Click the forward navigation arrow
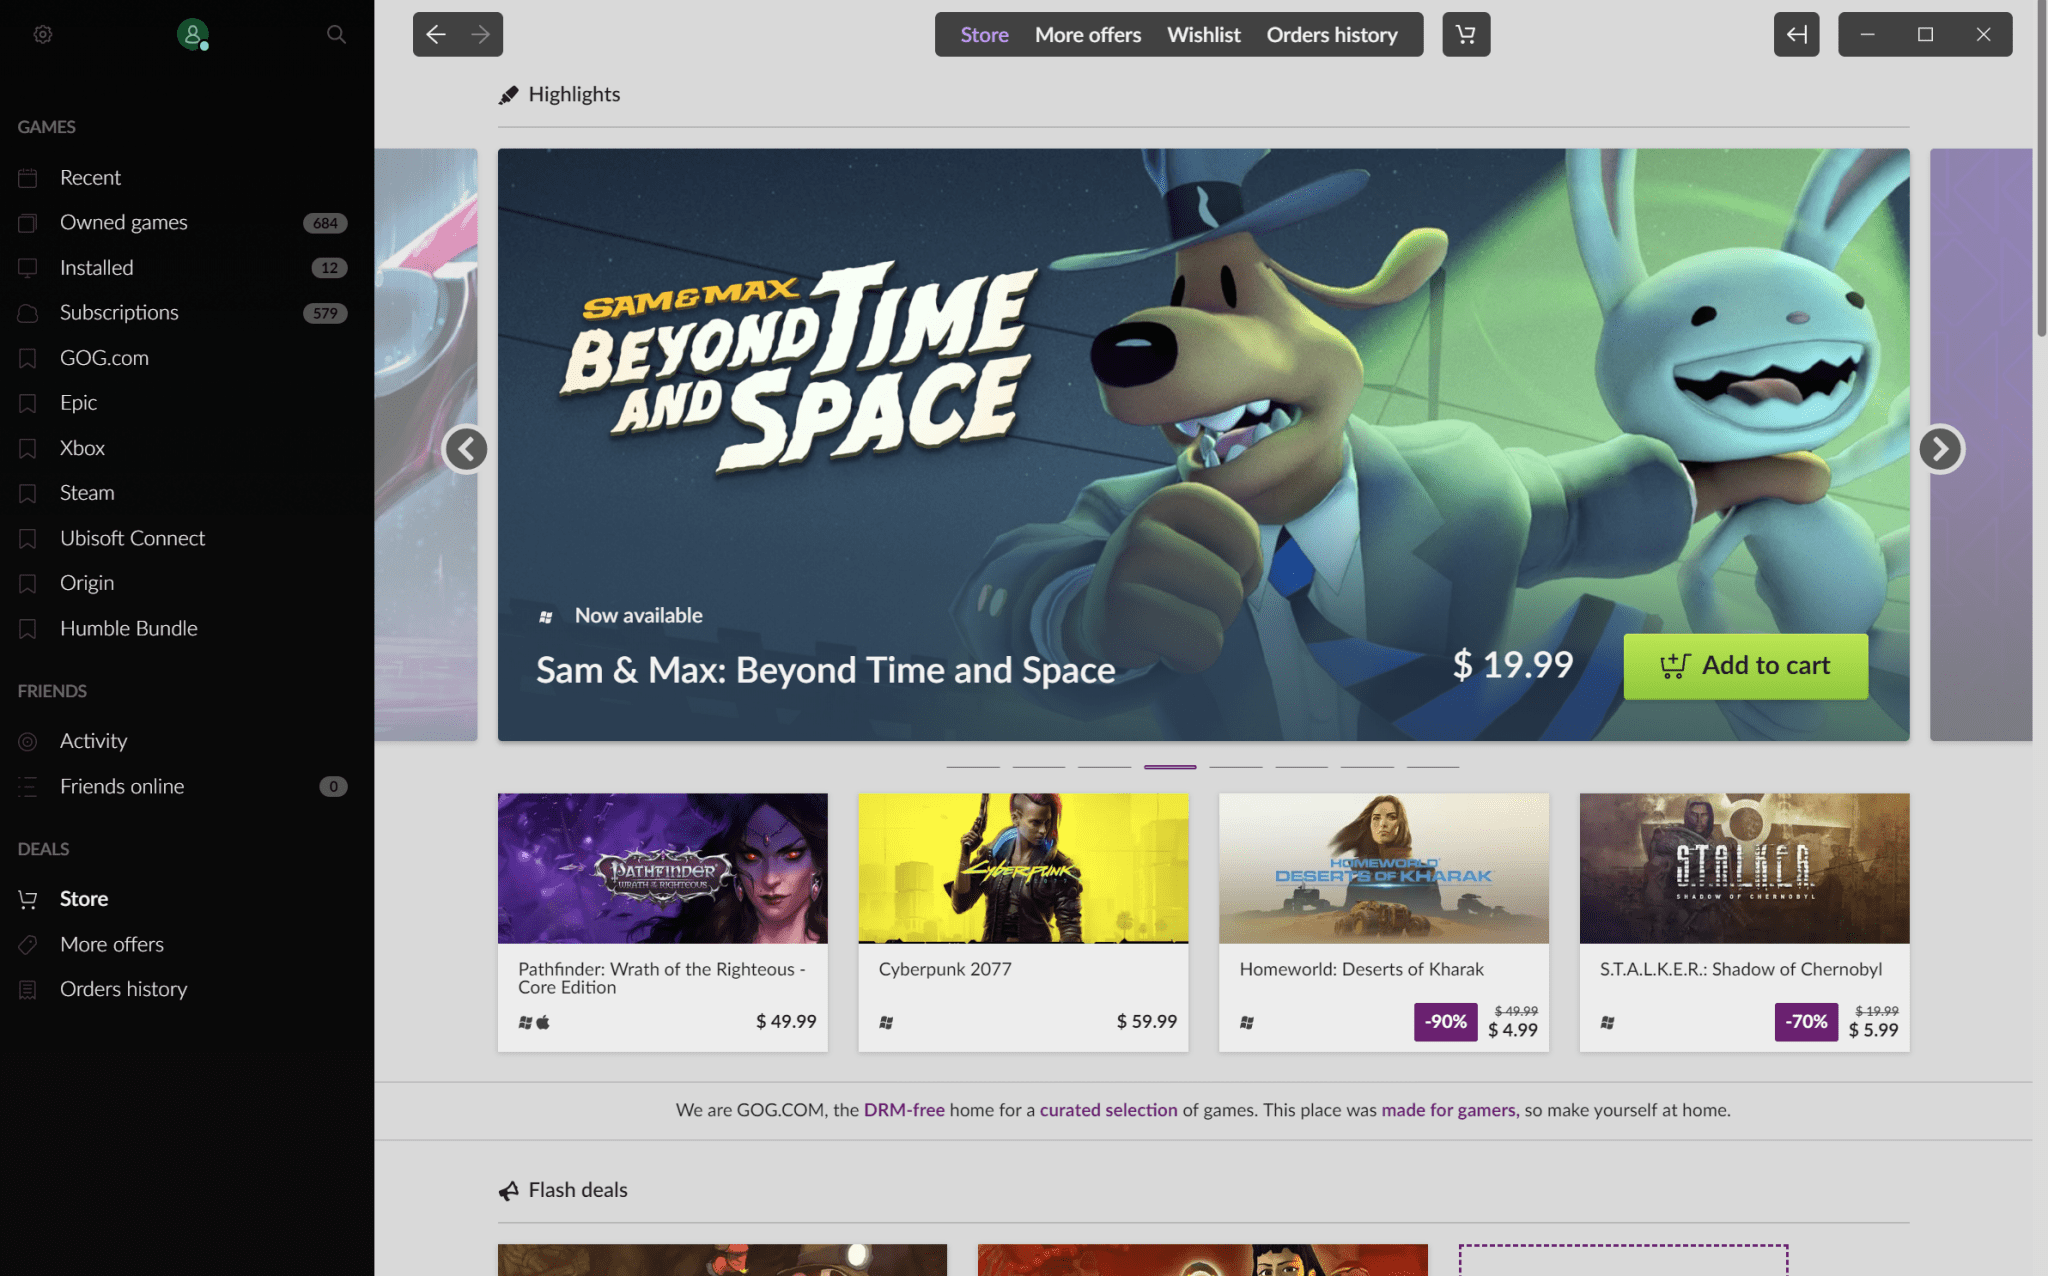Image resolution: width=2048 pixels, height=1276 pixels. (x=481, y=34)
